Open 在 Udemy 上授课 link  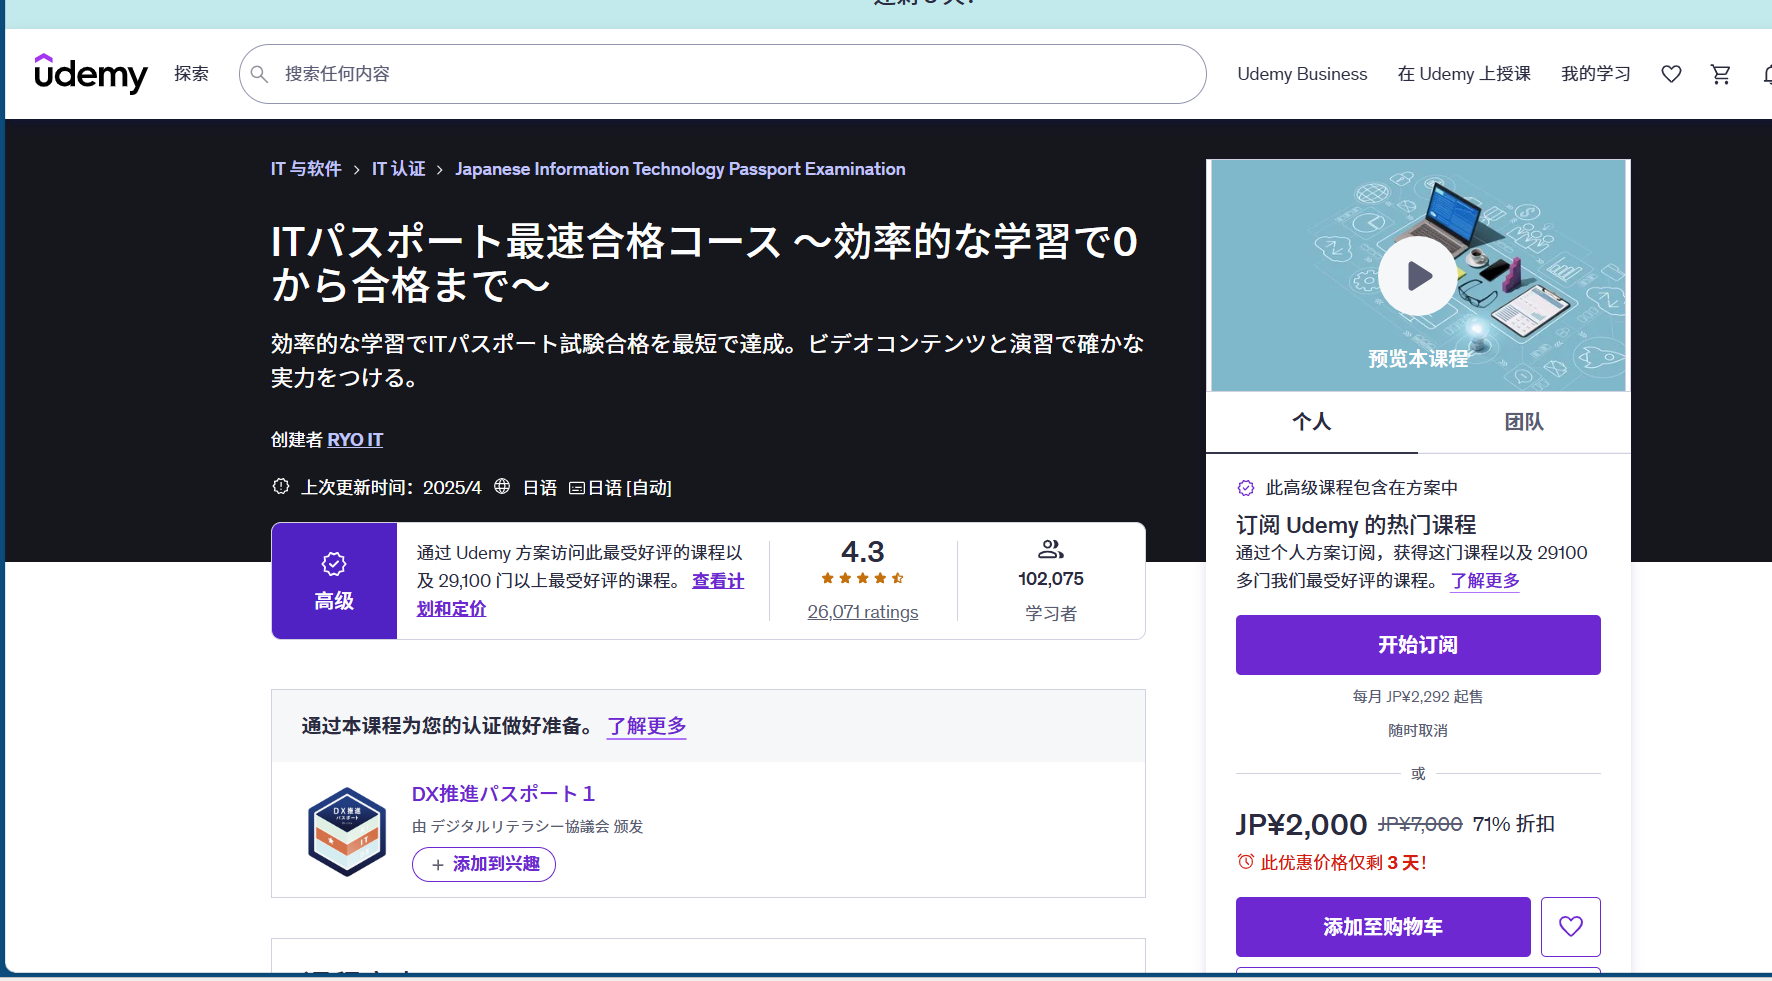point(1464,74)
